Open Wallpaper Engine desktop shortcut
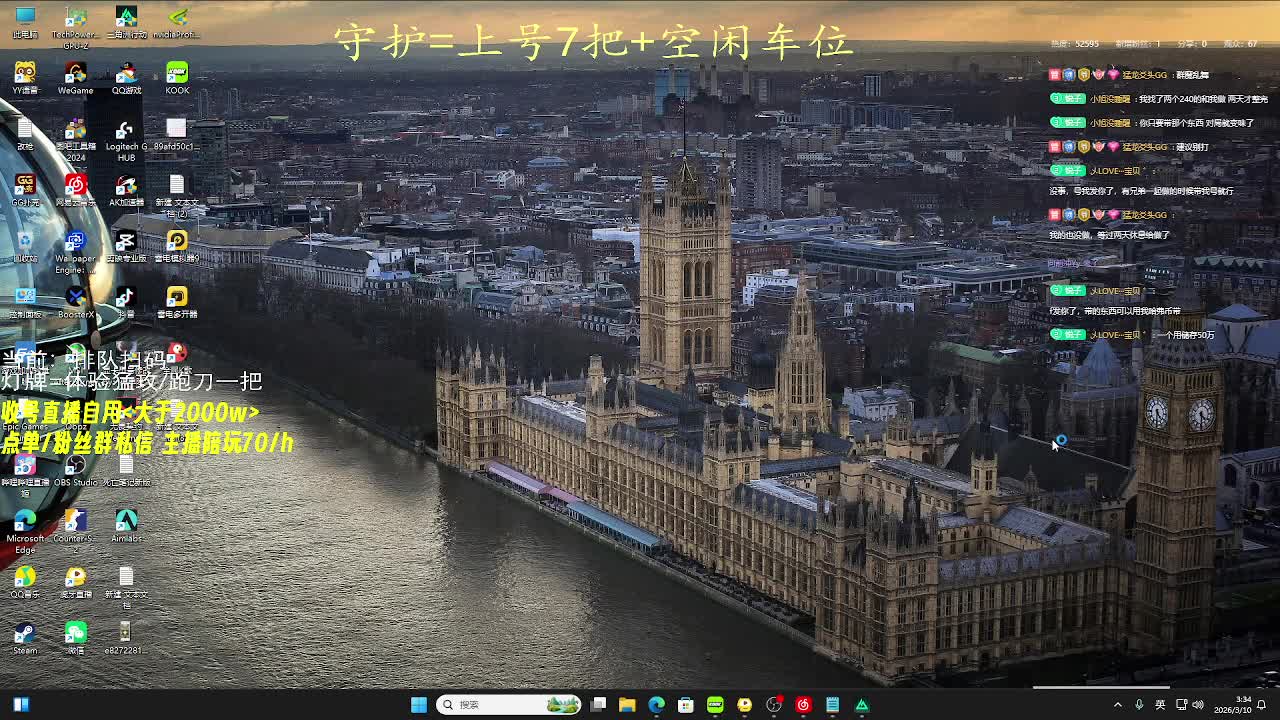The image size is (1280, 720). click(75, 243)
